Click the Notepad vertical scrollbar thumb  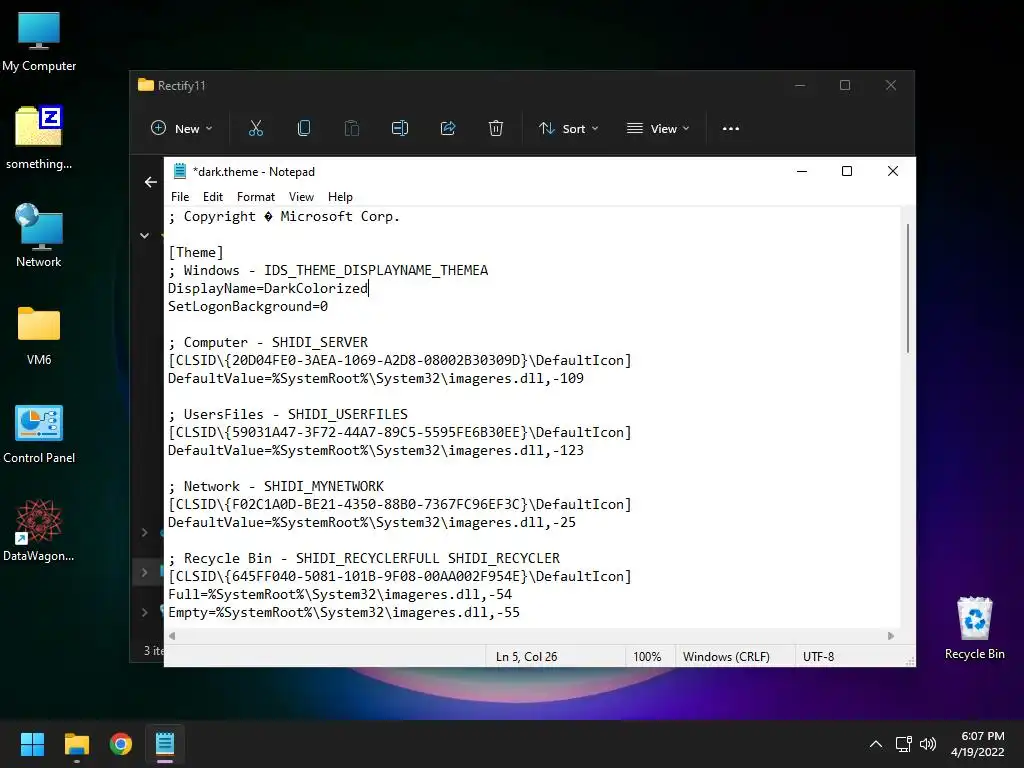pos(908,288)
